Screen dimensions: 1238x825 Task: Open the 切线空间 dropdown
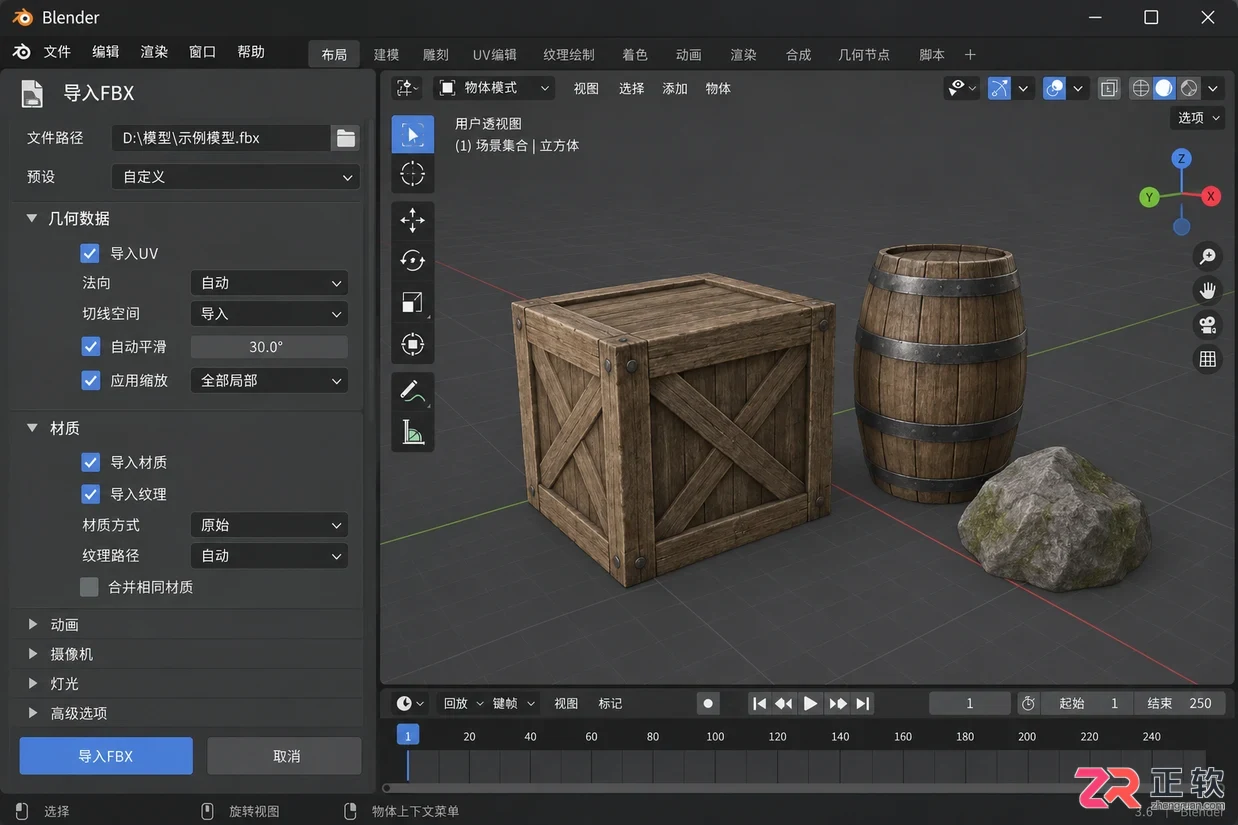(269, 314)
